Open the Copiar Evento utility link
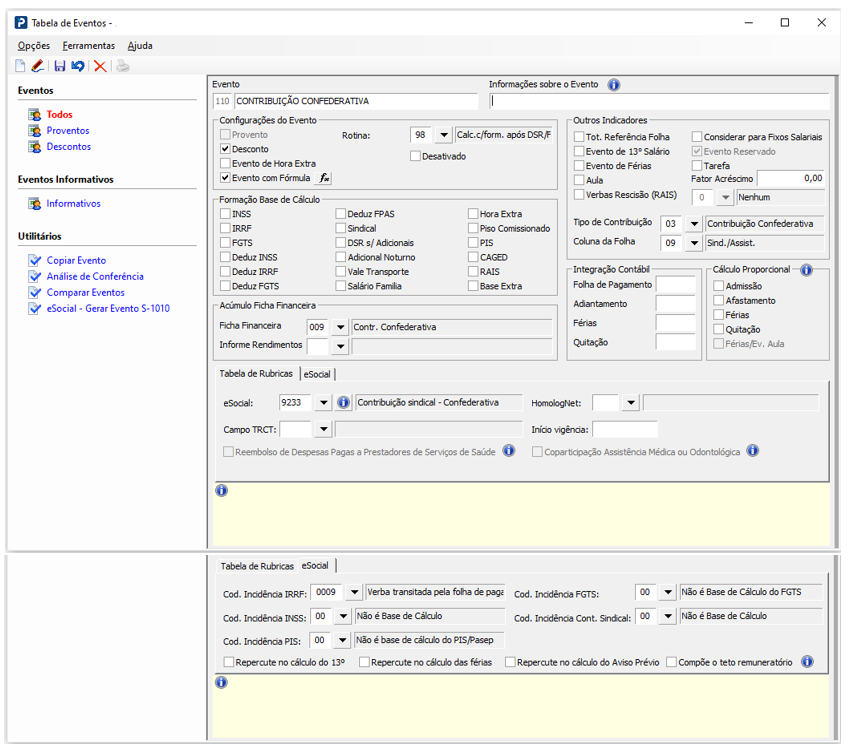The width and height of the screenshot is (856, 752). coord(76,260)
